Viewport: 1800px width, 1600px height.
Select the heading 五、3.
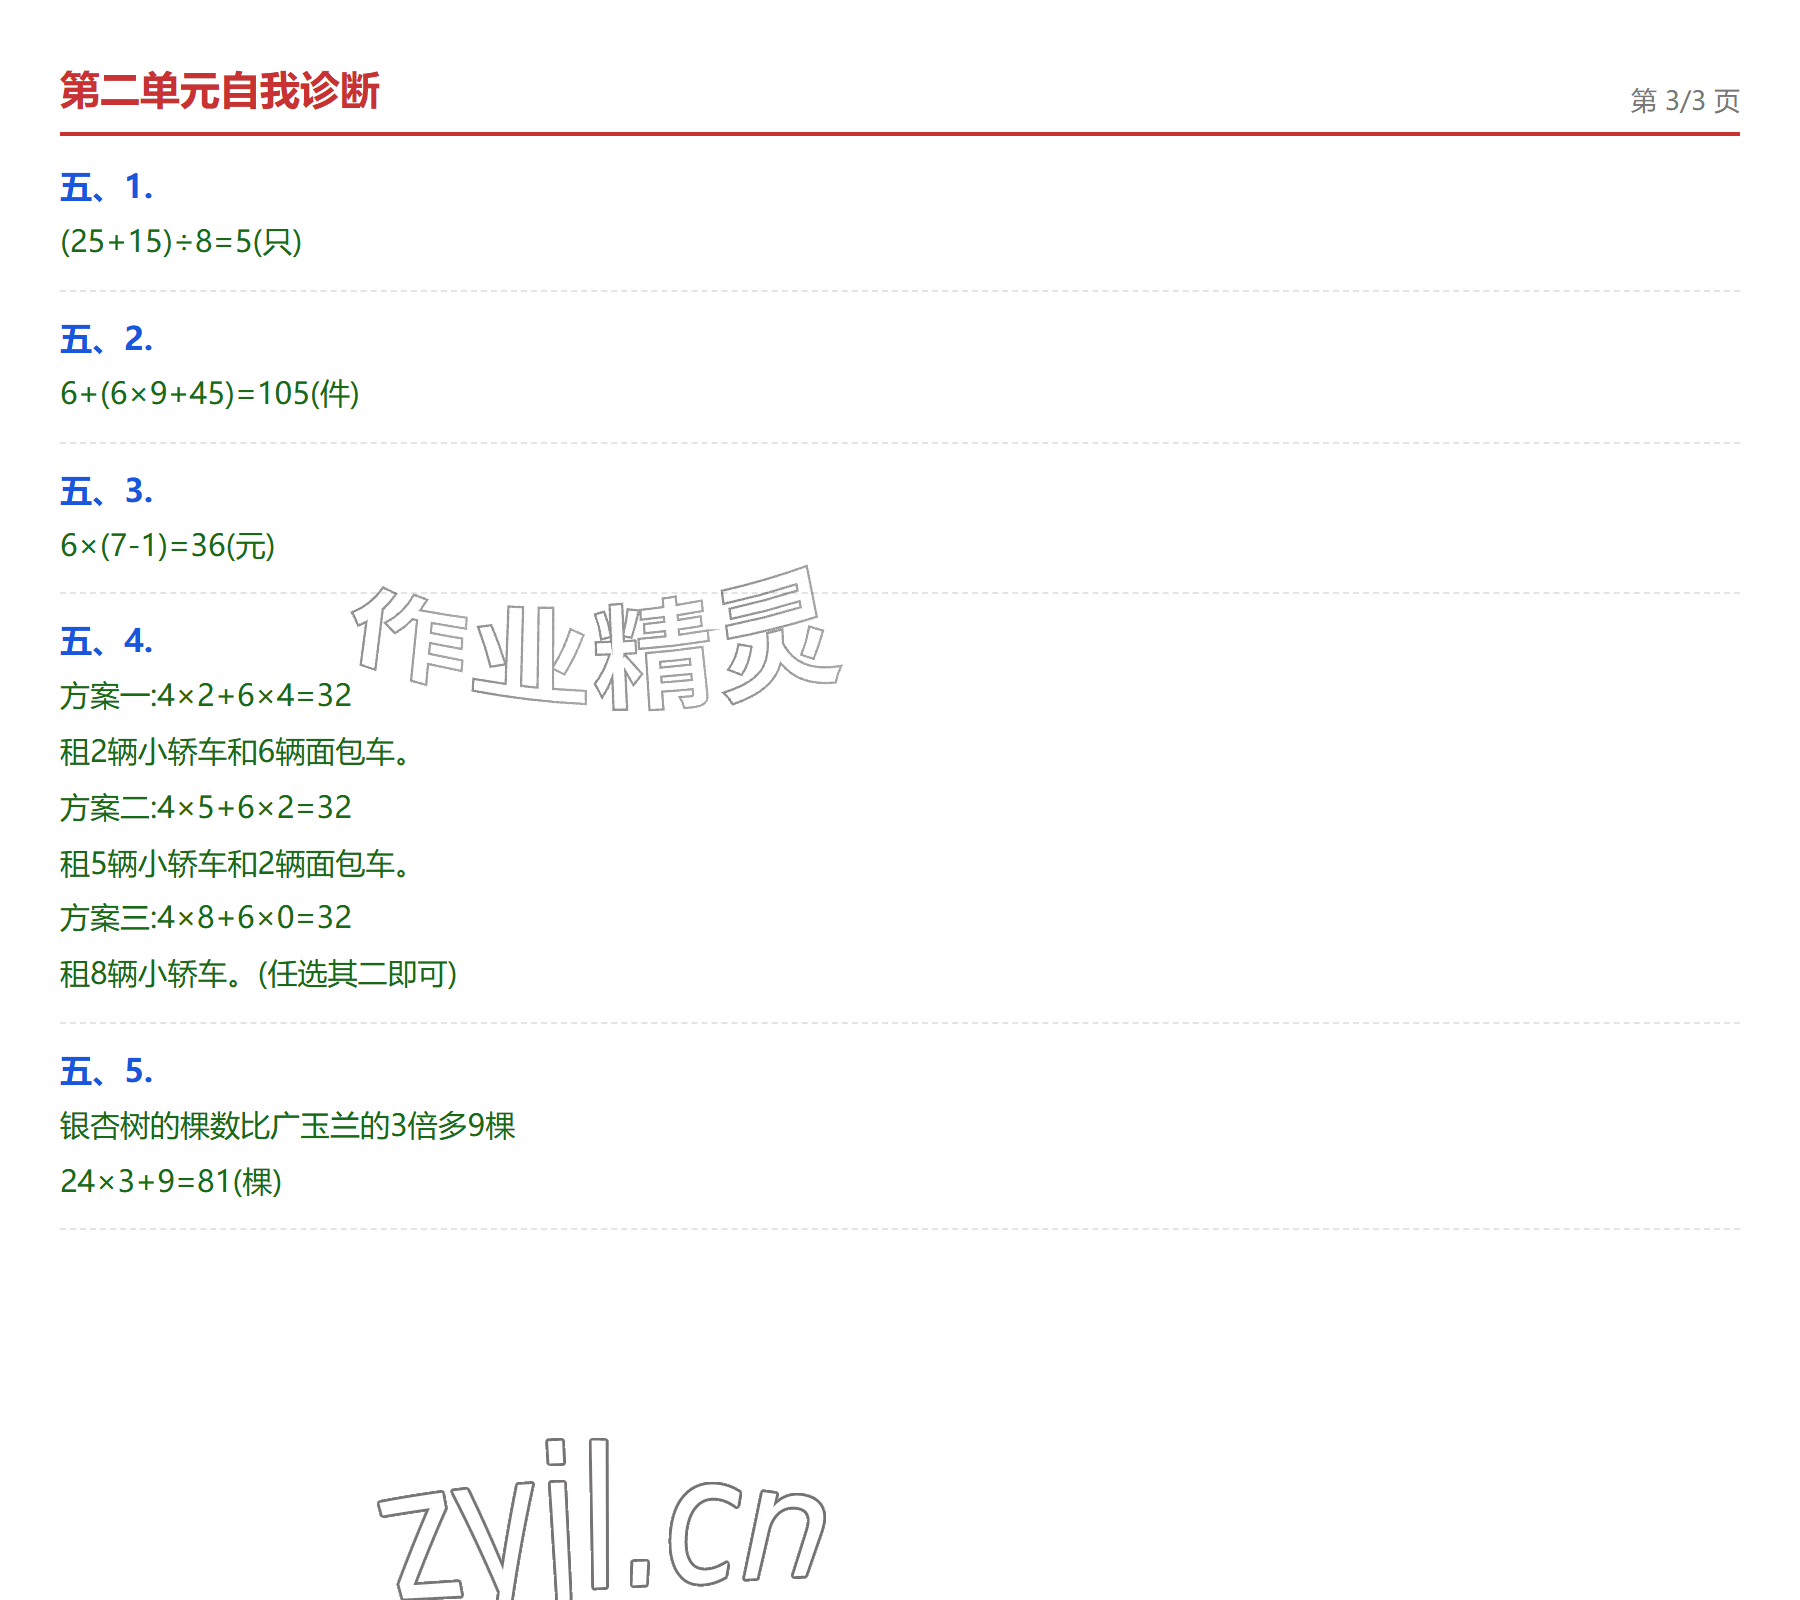tap(106, 491)
